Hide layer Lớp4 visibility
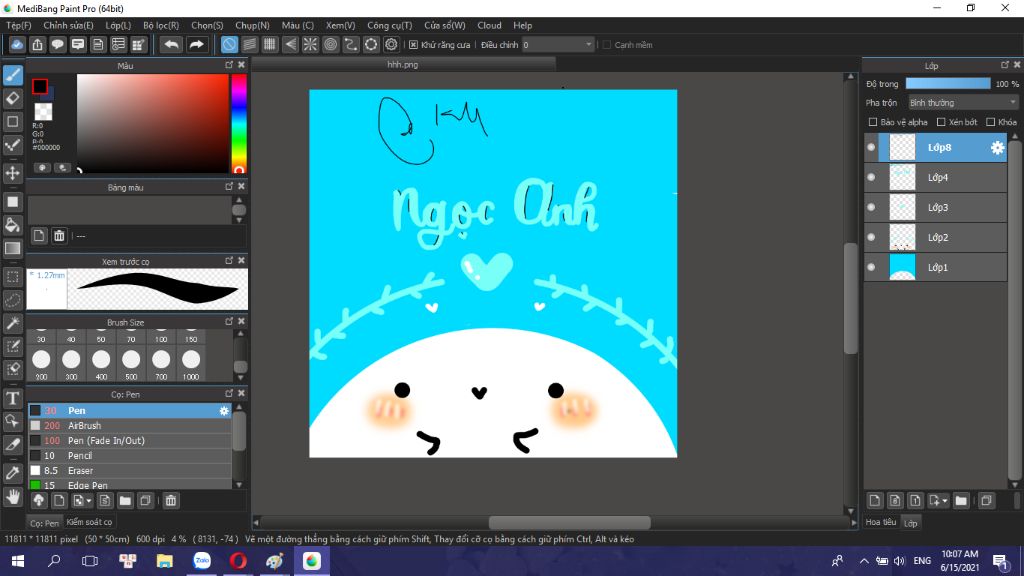The height and width of the screenshot is (576, 1024). point(871,178)
